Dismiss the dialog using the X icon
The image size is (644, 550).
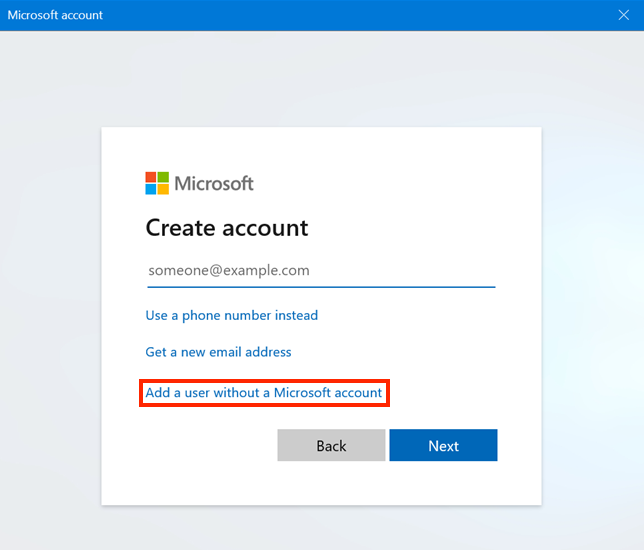[x=623, y=15]
